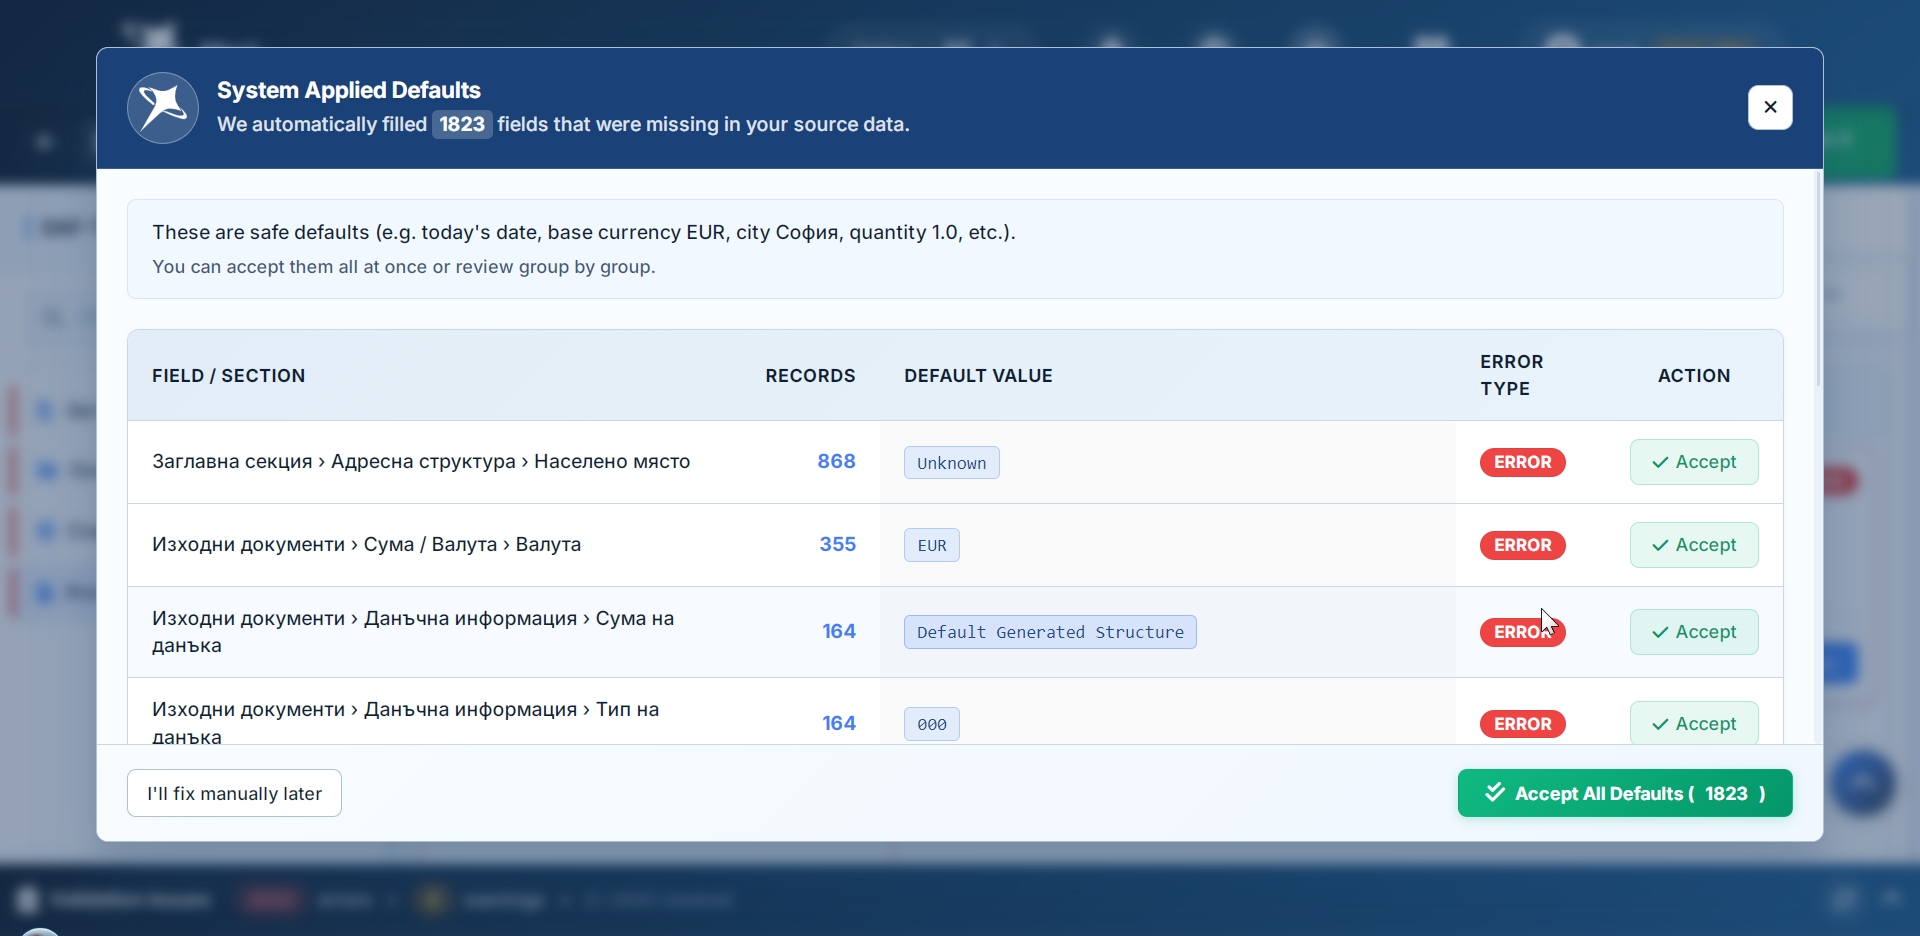Click the RECORDS column header
This screenshot has width=1920, height=936.
[x=810, y=376]
